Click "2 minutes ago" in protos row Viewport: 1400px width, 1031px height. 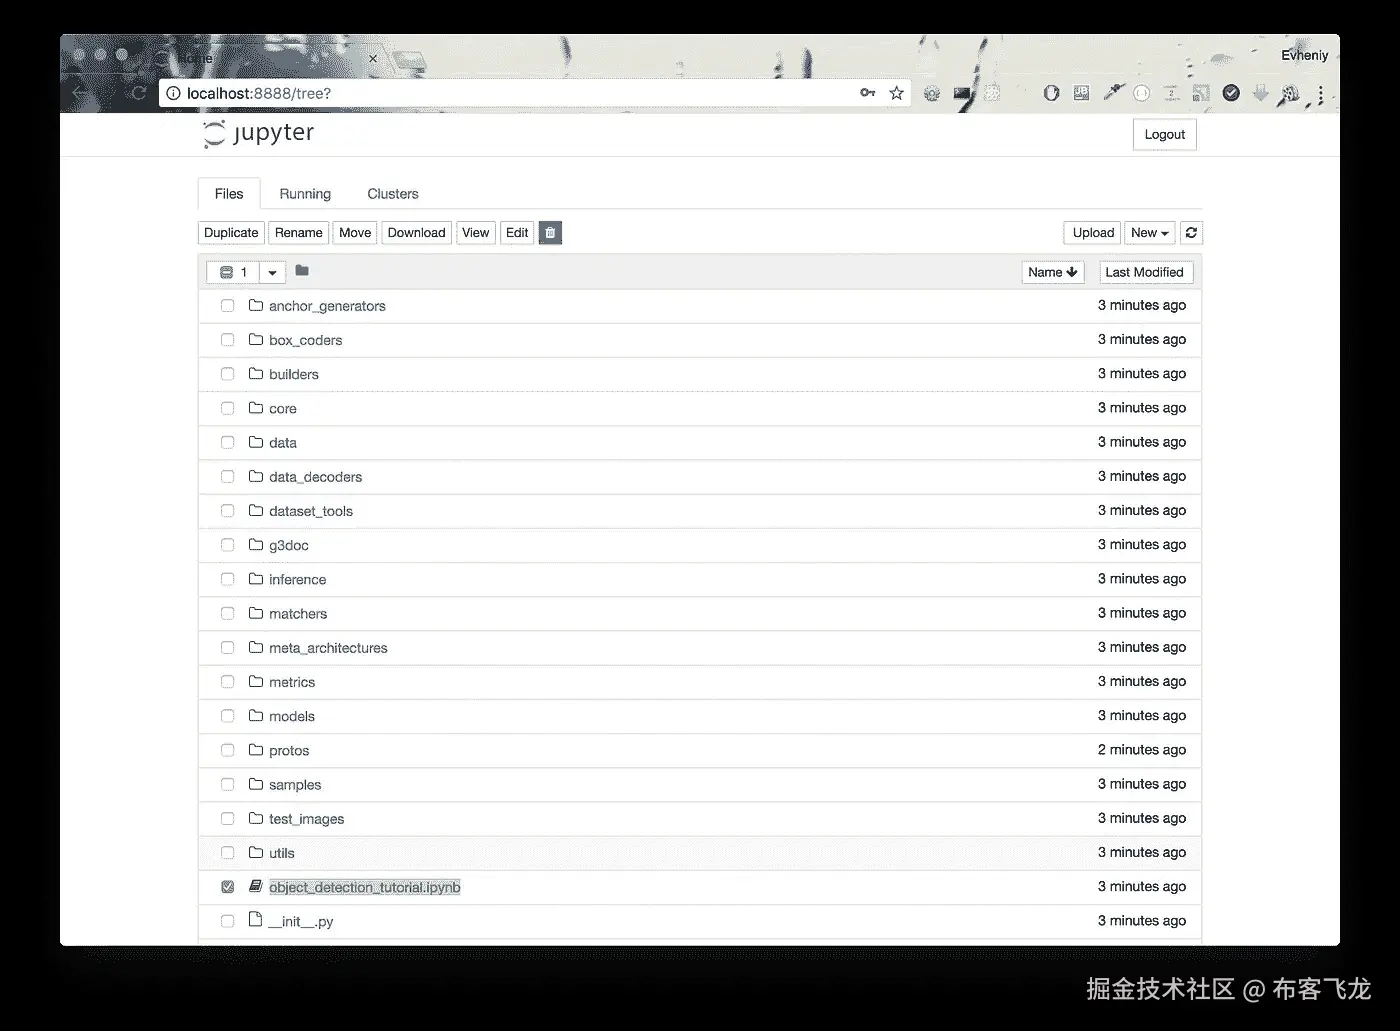[1142, 749]
